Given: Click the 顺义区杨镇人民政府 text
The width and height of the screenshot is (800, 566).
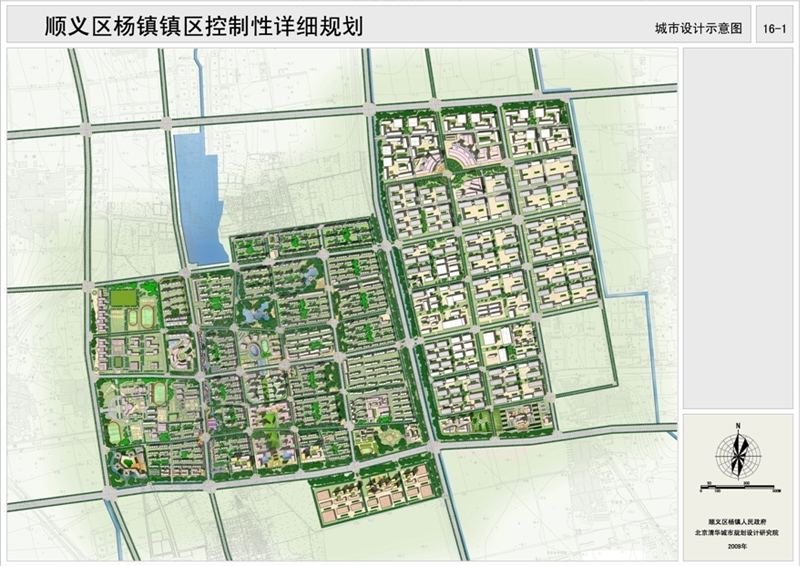Looking at the screenshot, I should pos(738,522).
